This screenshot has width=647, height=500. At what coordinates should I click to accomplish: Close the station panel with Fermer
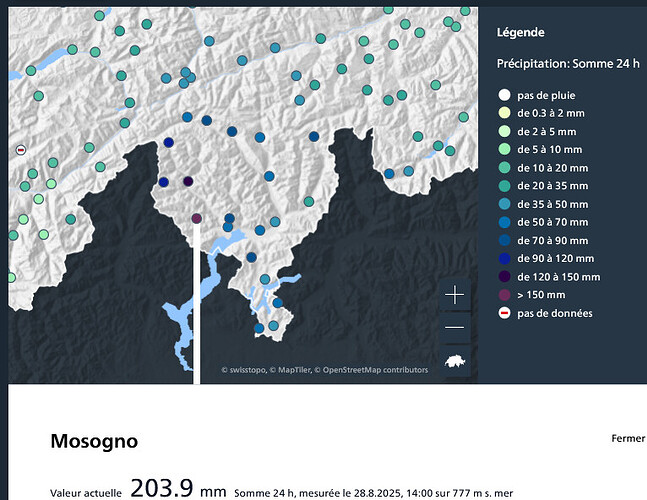point(627,439)
